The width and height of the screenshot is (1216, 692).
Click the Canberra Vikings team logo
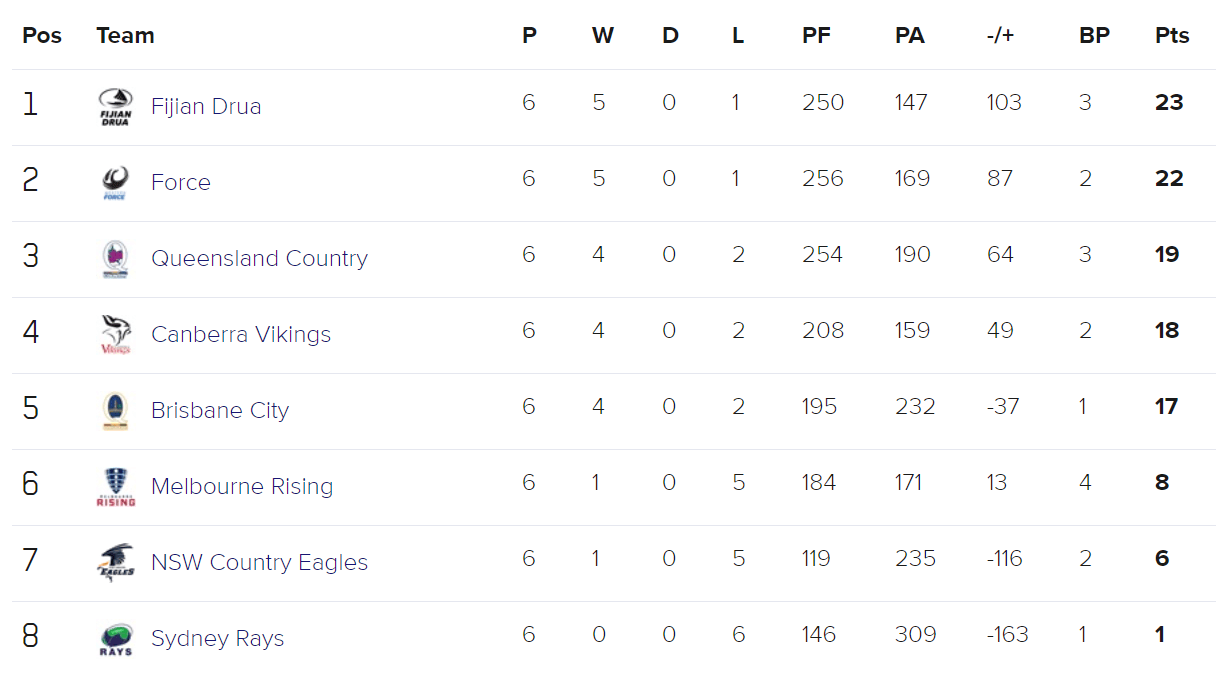coord(116,335)
